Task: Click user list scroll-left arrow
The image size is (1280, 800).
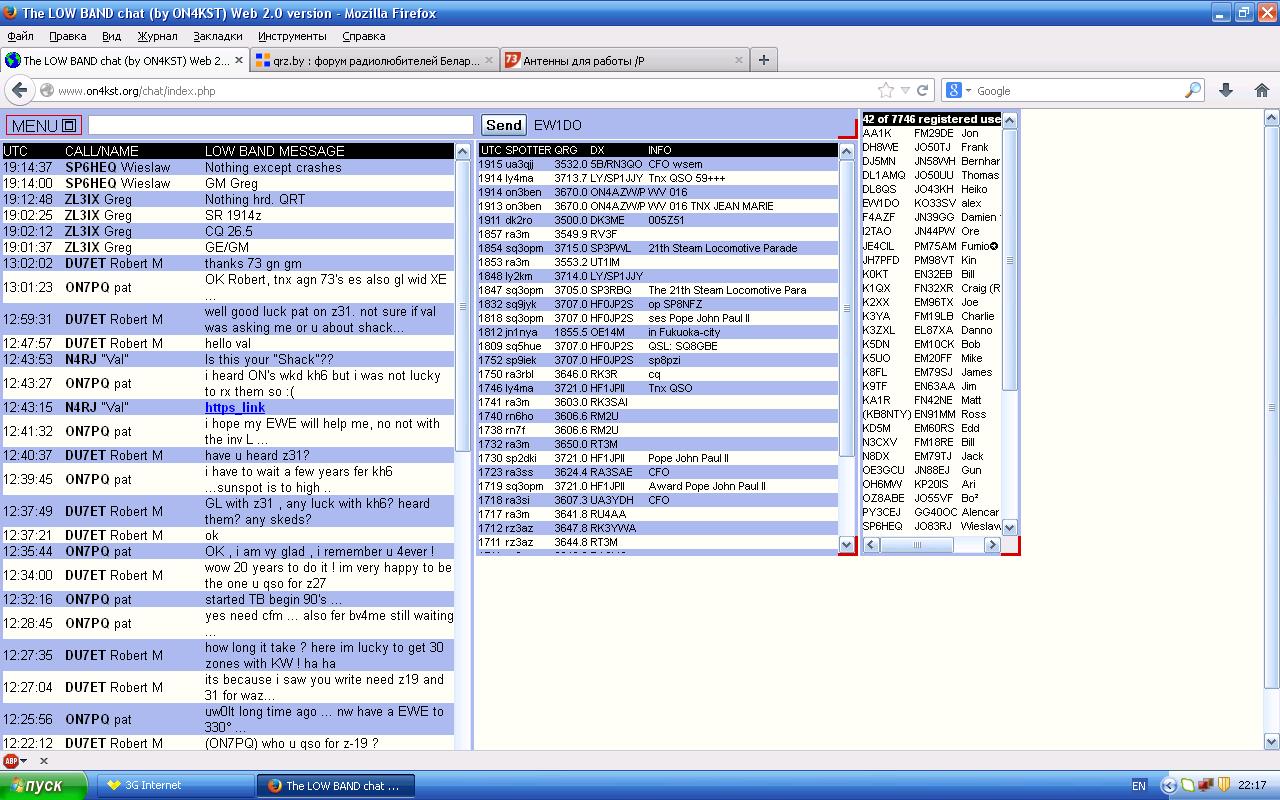Action: pos(871,545)
